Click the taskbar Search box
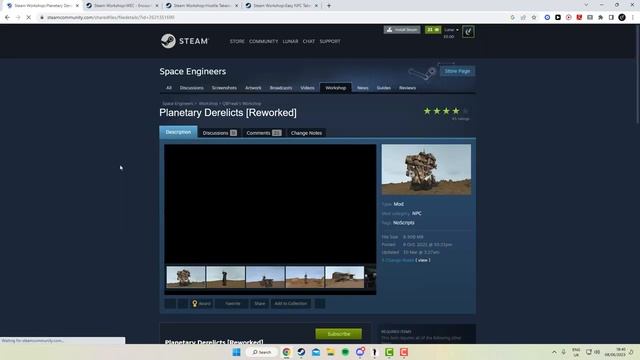This screenshot has width=640, height=360. [262, 352]
